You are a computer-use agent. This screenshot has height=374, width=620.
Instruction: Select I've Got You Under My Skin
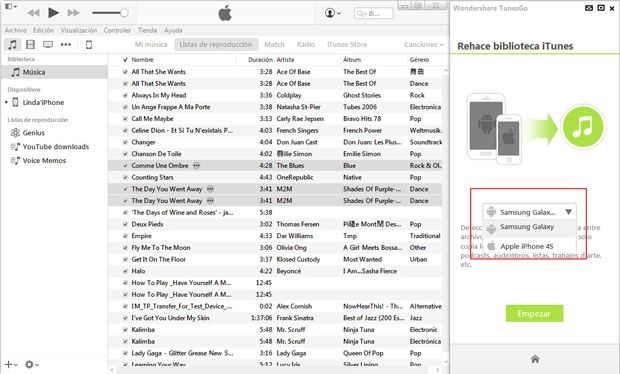coord(276,318)
